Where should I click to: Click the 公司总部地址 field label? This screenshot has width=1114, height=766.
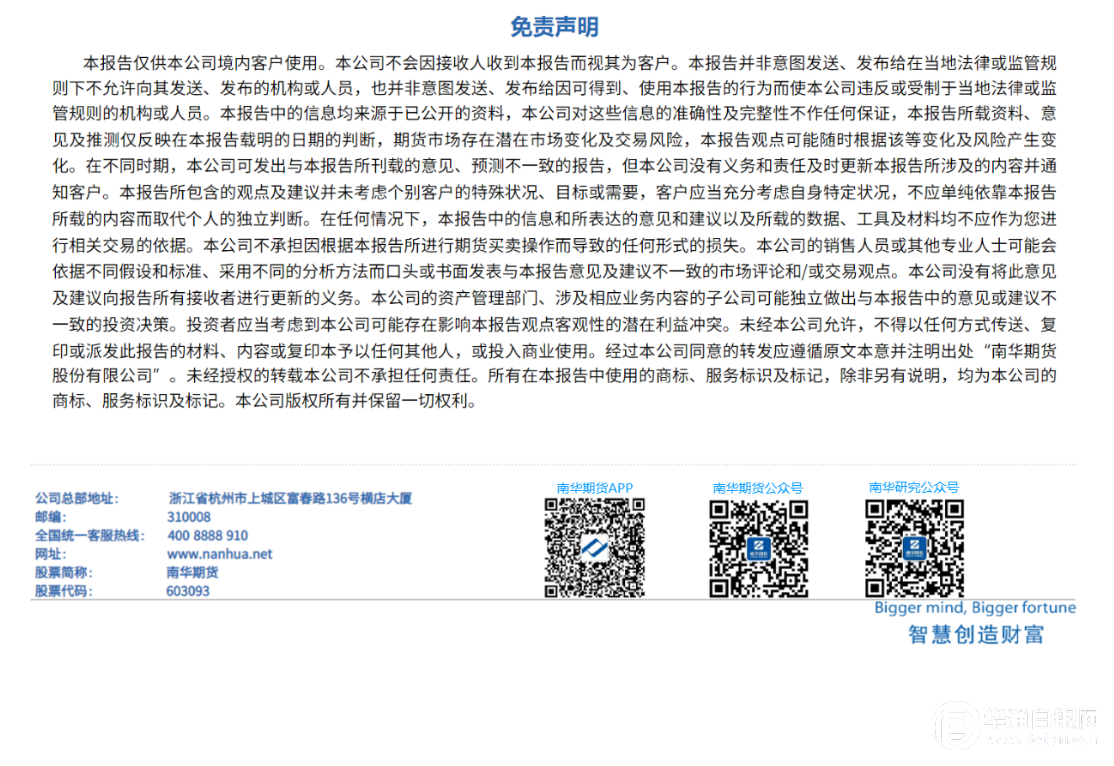[76, 498]
